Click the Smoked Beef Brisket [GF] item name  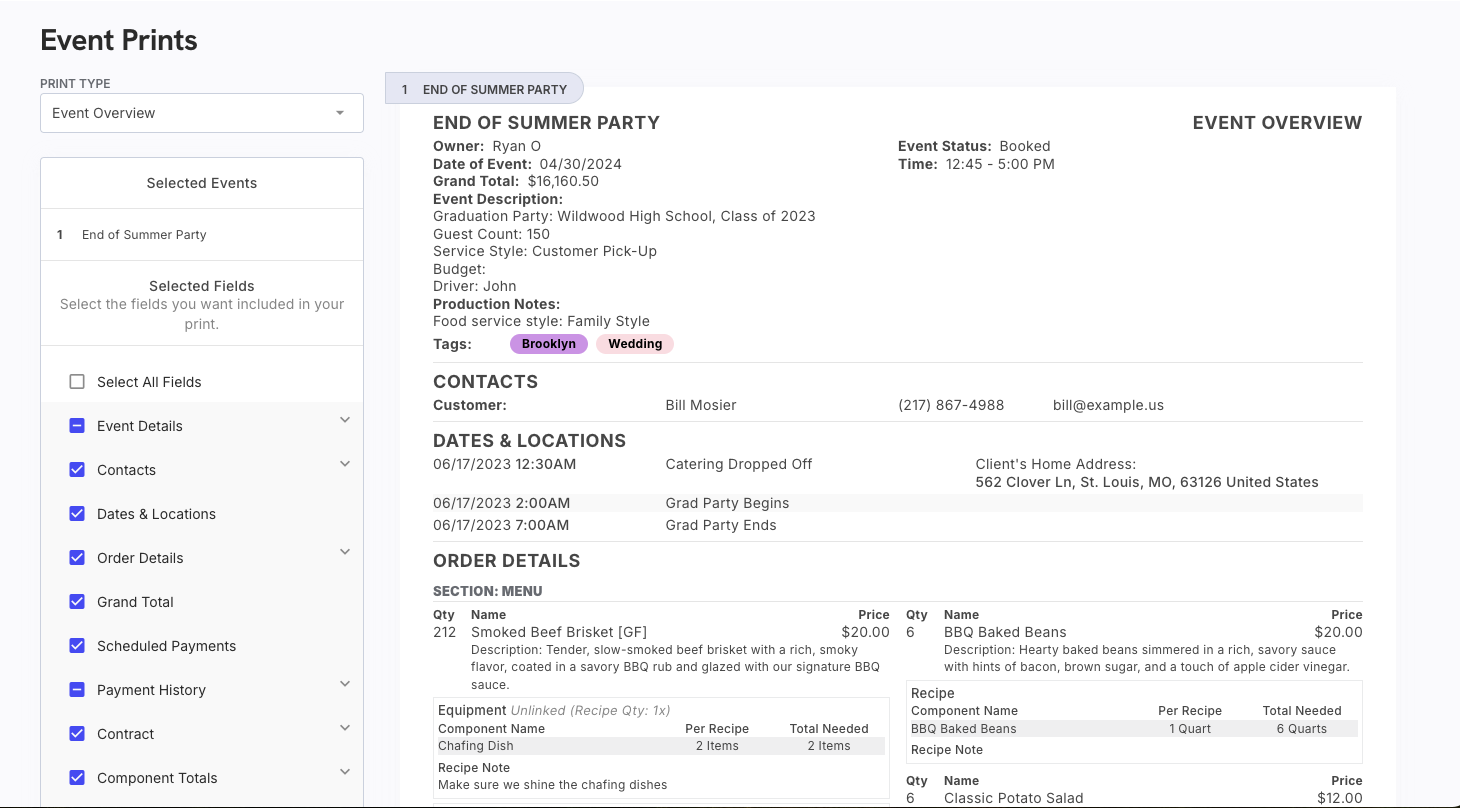(x=559, y=632)
